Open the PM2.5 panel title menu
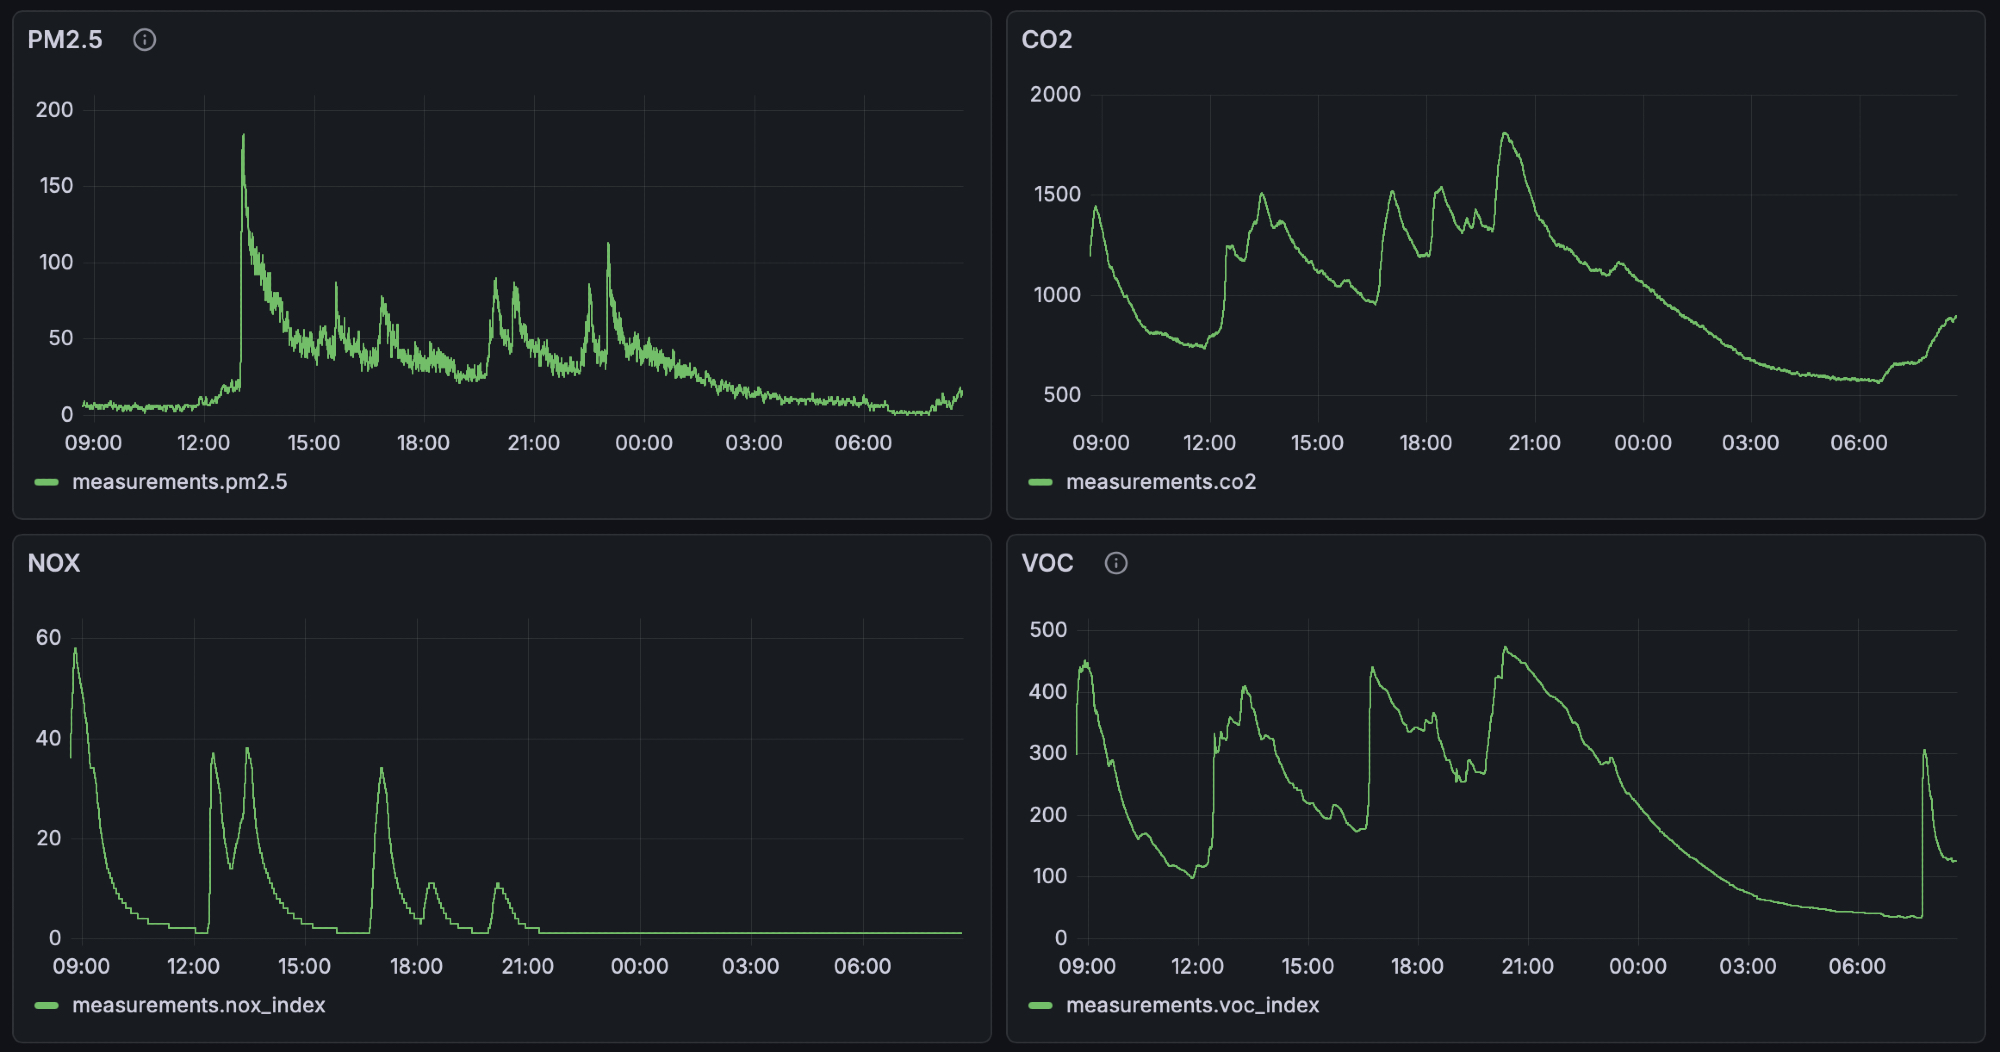 pyautogui.click(x=65, y=40)
